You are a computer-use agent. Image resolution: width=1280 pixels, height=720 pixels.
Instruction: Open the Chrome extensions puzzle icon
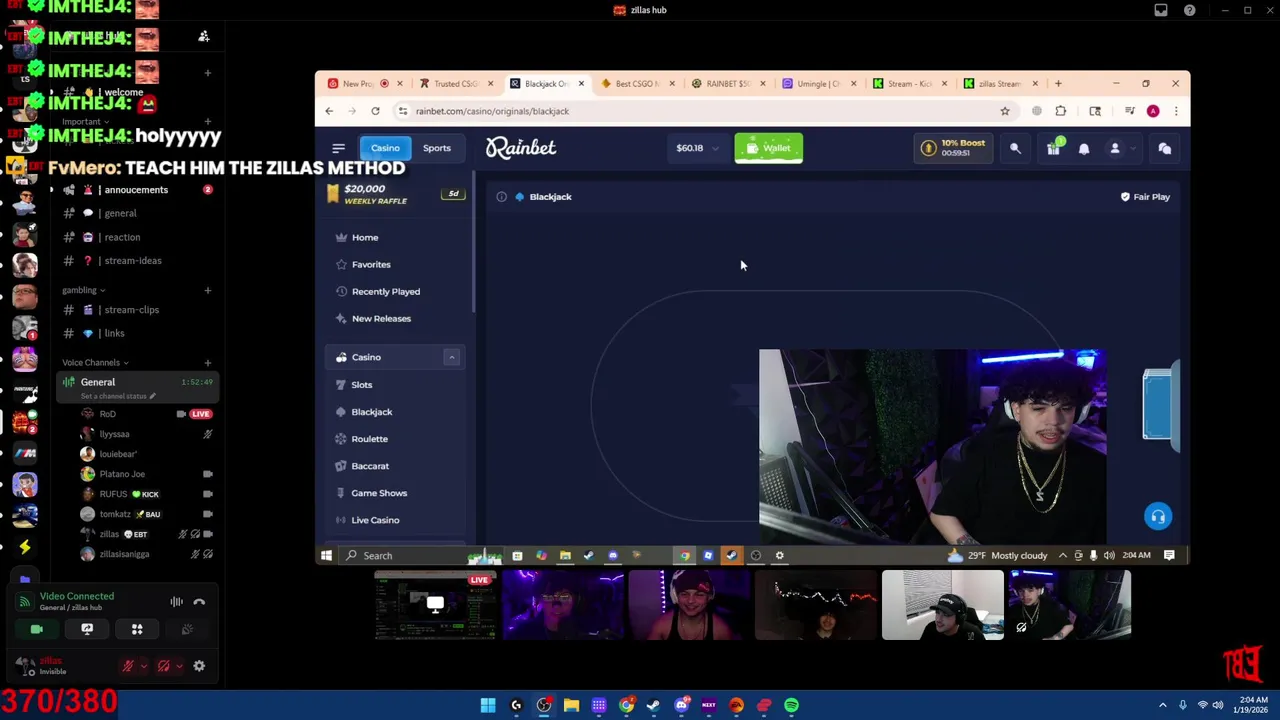pos(1061,111)
